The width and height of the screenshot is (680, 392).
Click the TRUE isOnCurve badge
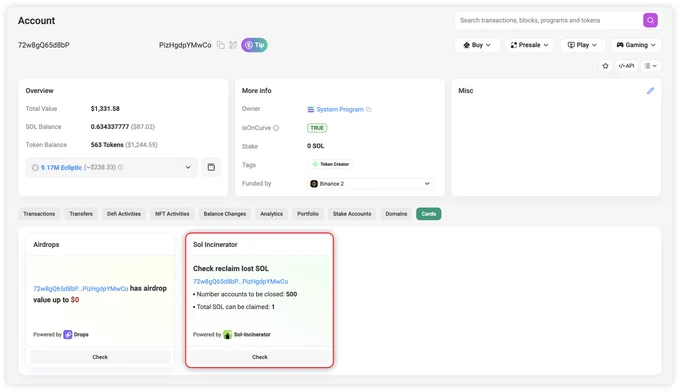[317, 128]
